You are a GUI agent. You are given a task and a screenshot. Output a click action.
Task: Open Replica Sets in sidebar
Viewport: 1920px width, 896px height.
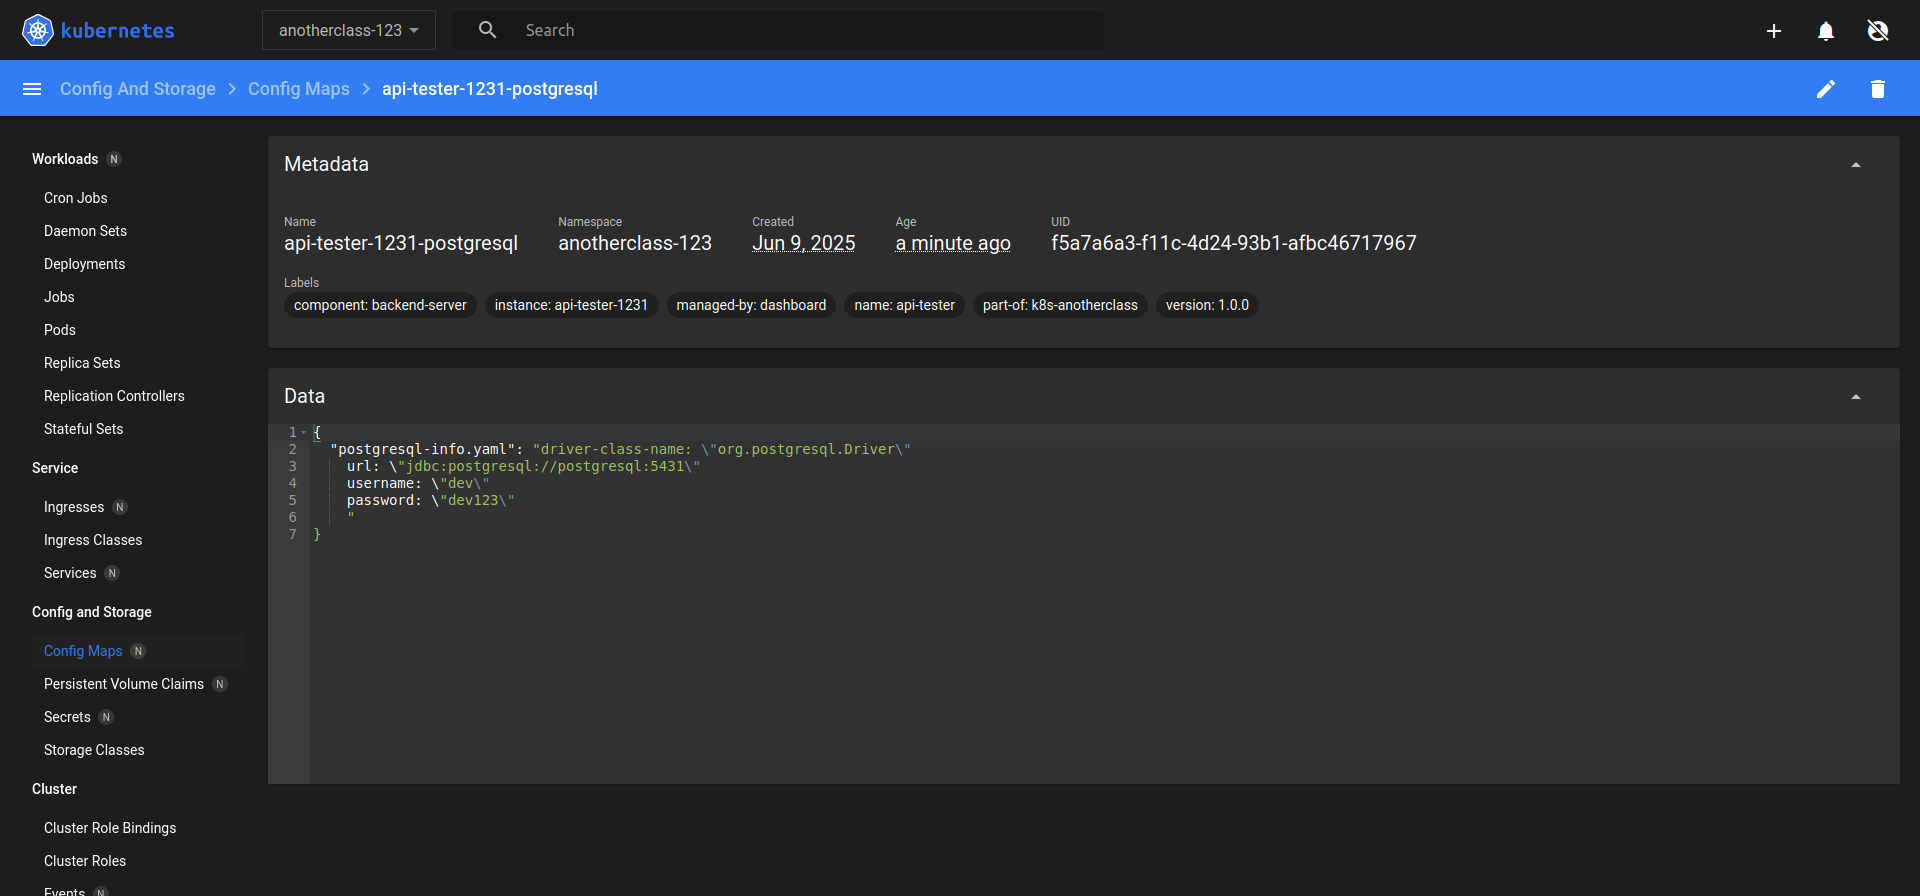tap(82, 363)
